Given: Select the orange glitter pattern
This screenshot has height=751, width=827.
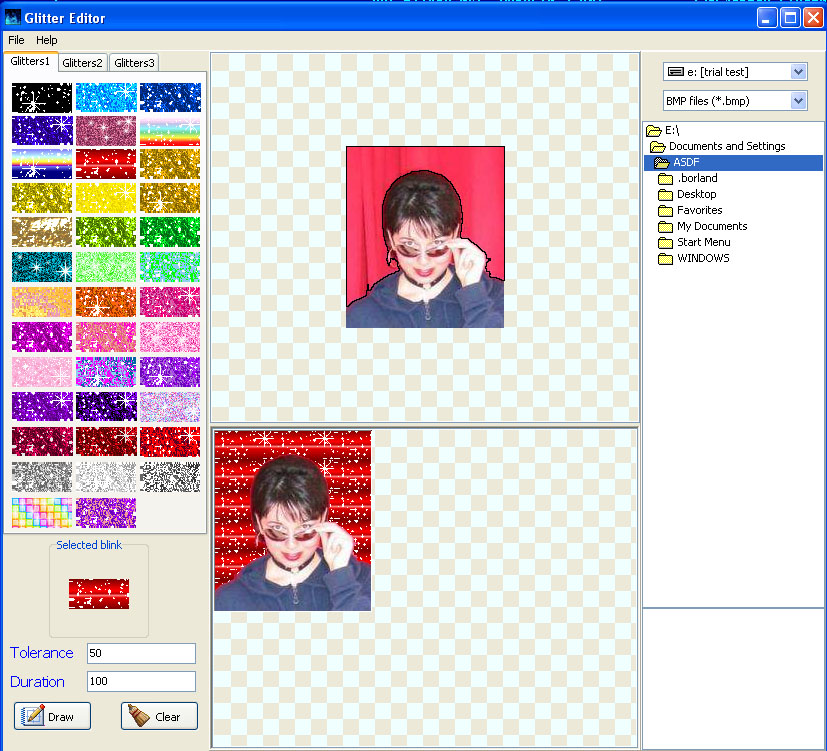Looking at the screenshot, I should coord(106,302).
